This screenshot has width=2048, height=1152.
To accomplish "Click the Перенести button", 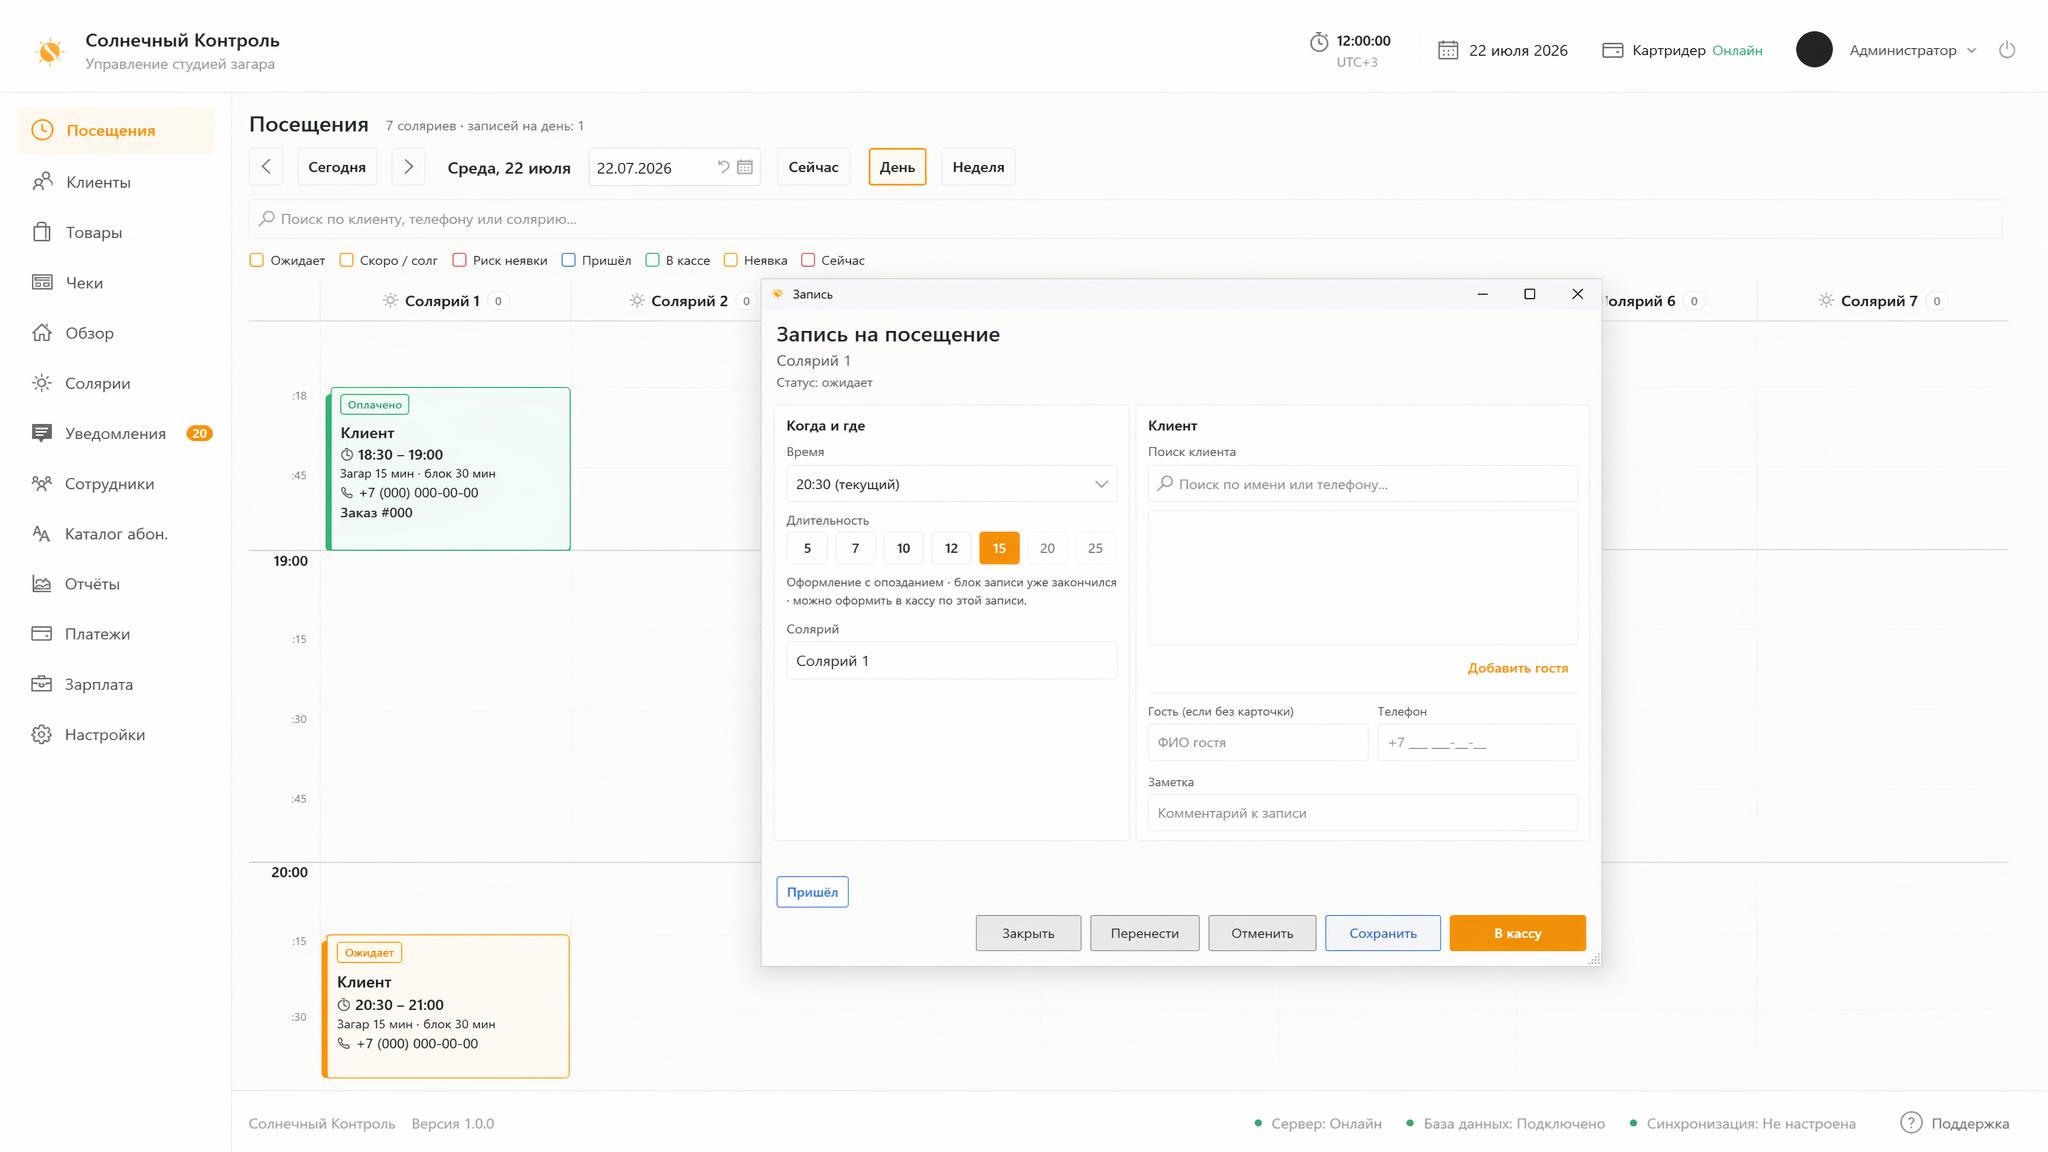I will pyautogui.click(x=1144, y=933).
